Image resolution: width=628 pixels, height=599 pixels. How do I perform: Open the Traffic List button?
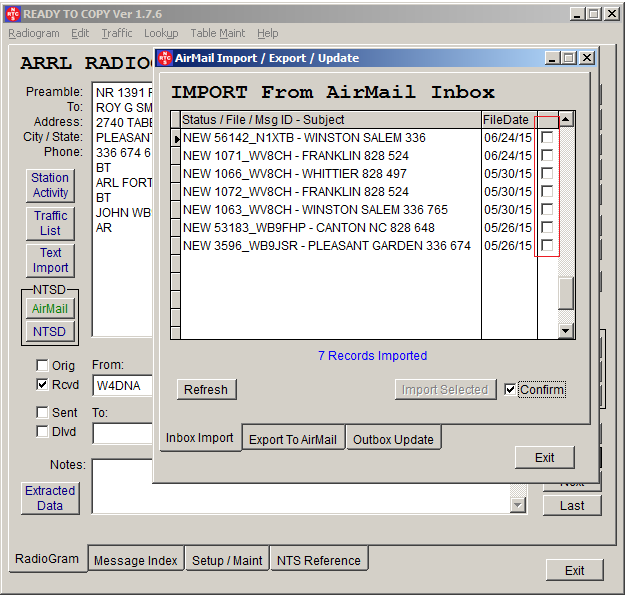point(50,223)
